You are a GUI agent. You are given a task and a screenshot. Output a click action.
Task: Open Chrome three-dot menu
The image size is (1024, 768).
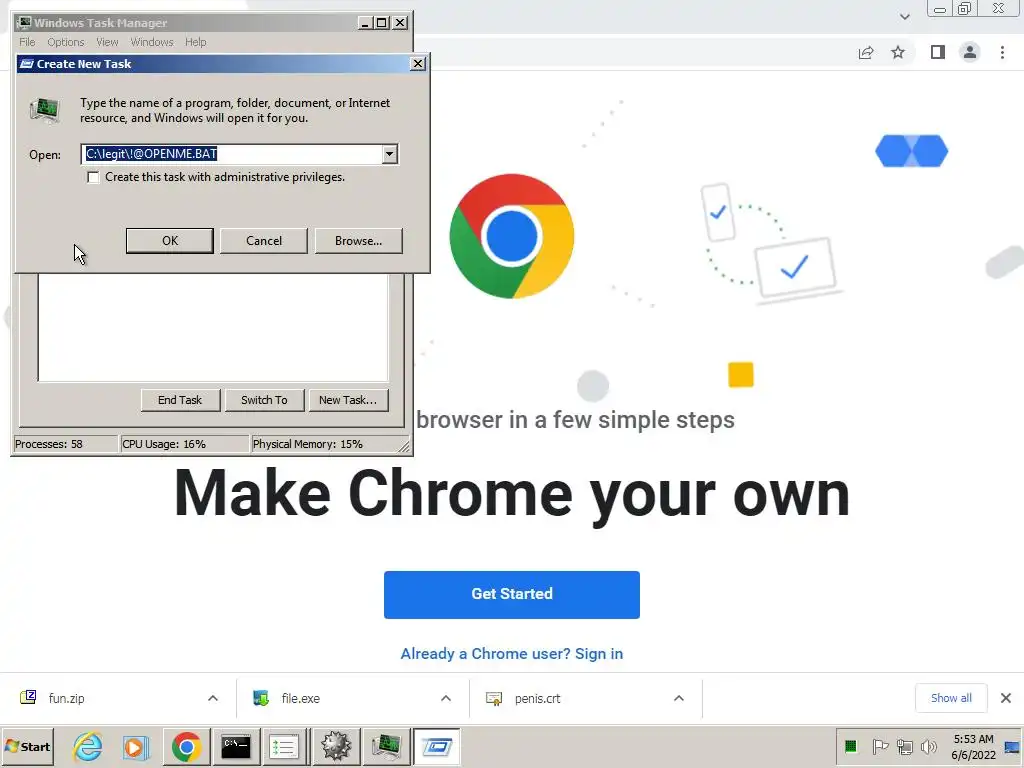(x=1002, y=52)
